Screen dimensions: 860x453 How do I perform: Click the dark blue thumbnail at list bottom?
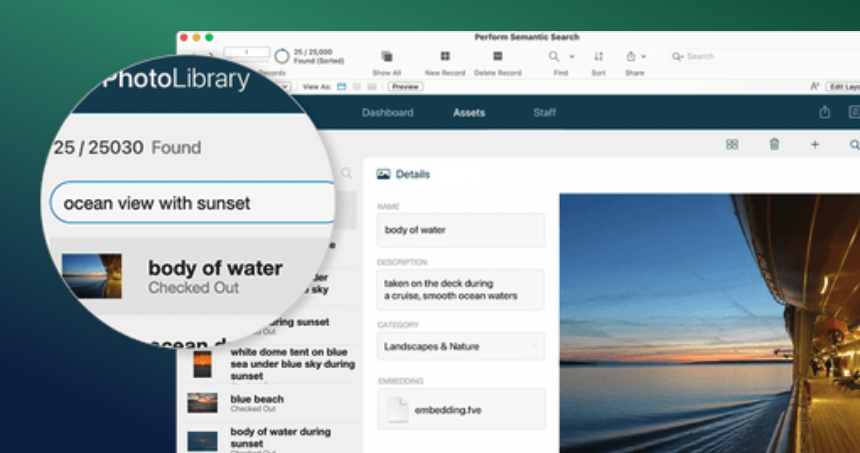202,441
